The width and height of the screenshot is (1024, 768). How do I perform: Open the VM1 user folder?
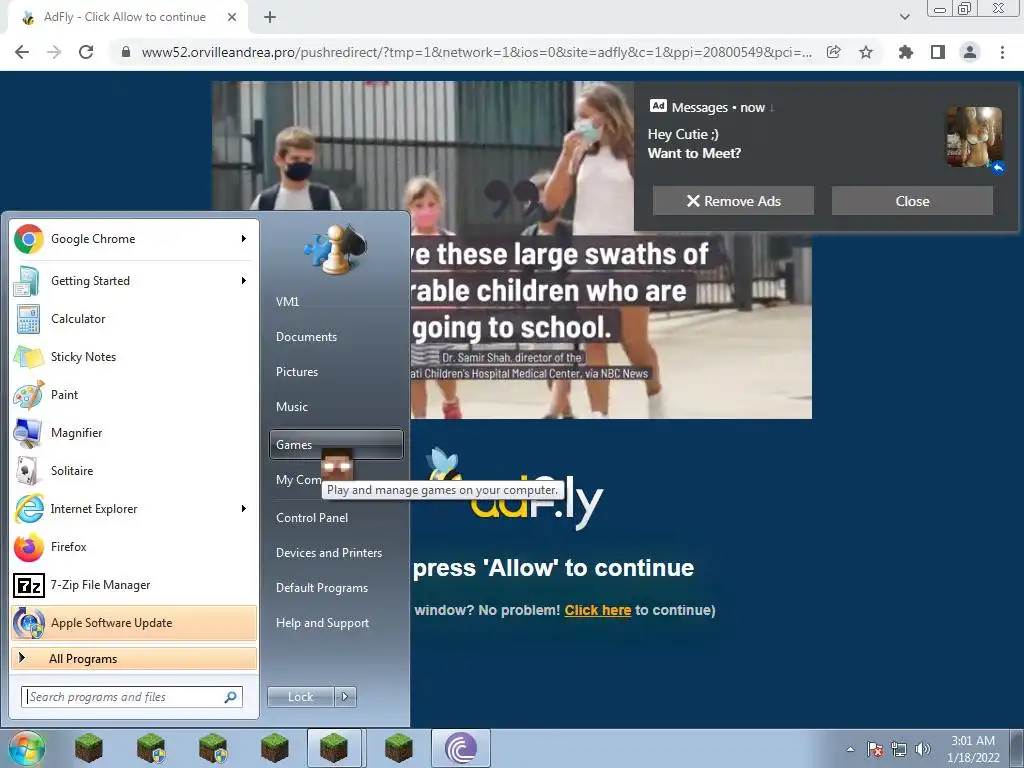(336, 302)
